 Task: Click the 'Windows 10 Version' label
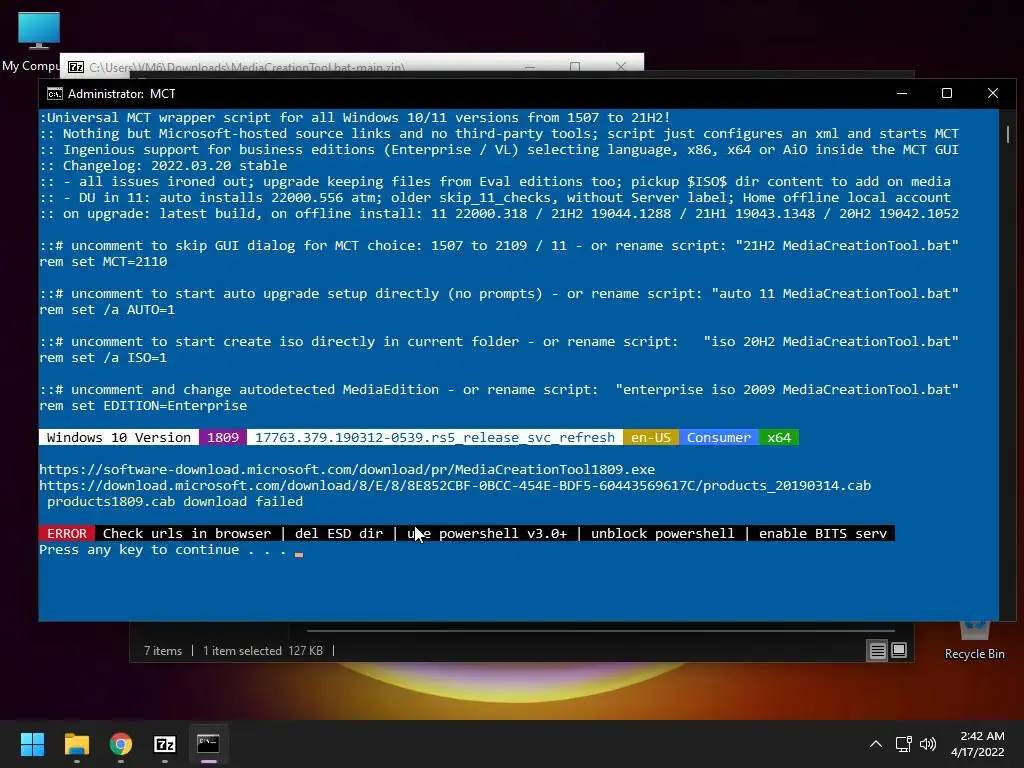119,438
